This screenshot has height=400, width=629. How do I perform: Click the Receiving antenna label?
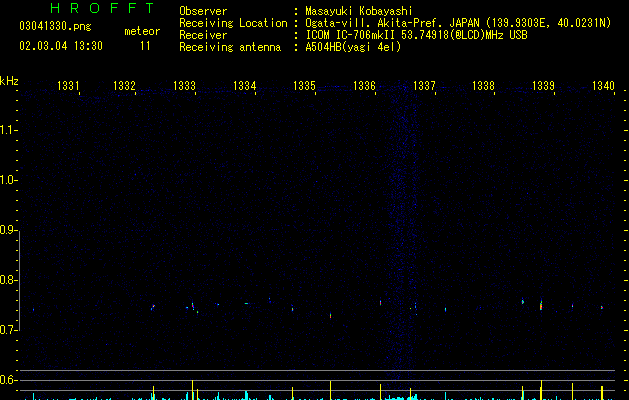[x=230, y=47]
